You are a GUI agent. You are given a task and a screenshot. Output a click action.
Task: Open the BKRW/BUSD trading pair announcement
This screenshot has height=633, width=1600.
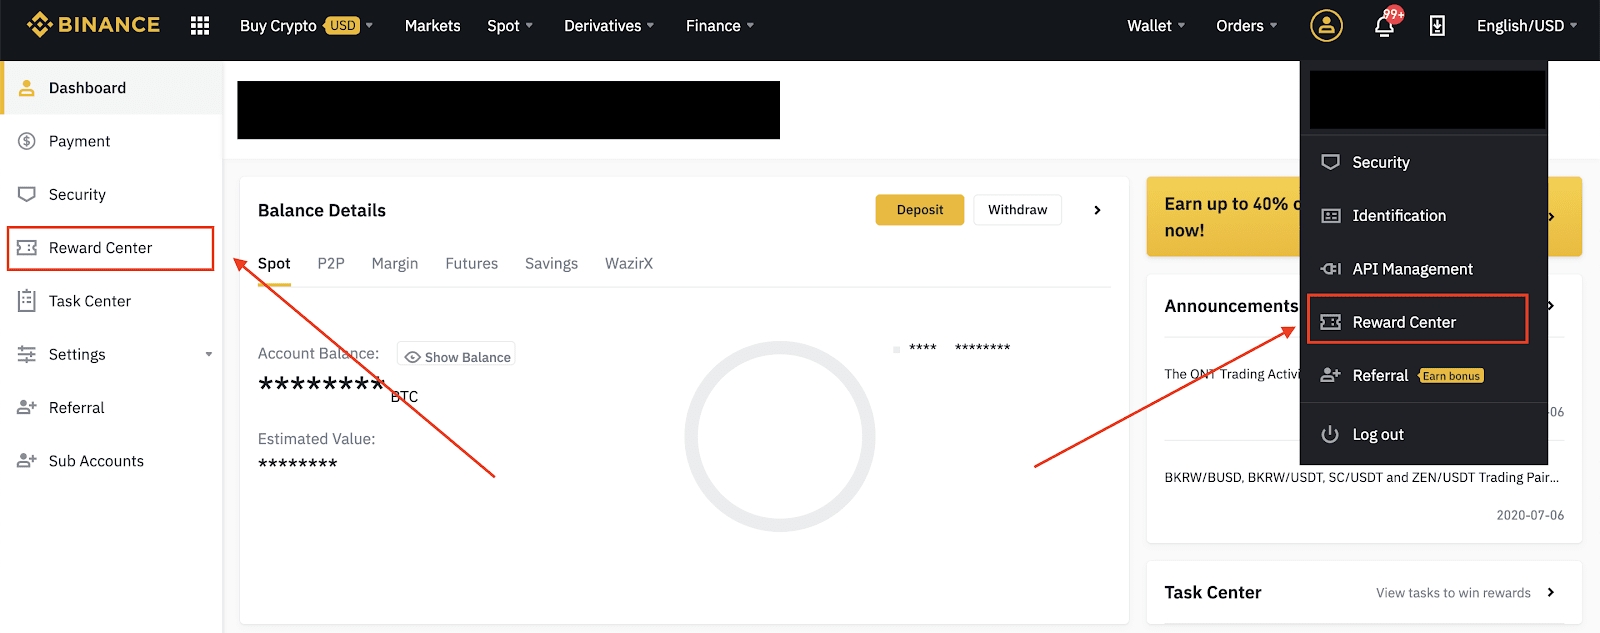pyautogui.click(x=1360, y=478)
